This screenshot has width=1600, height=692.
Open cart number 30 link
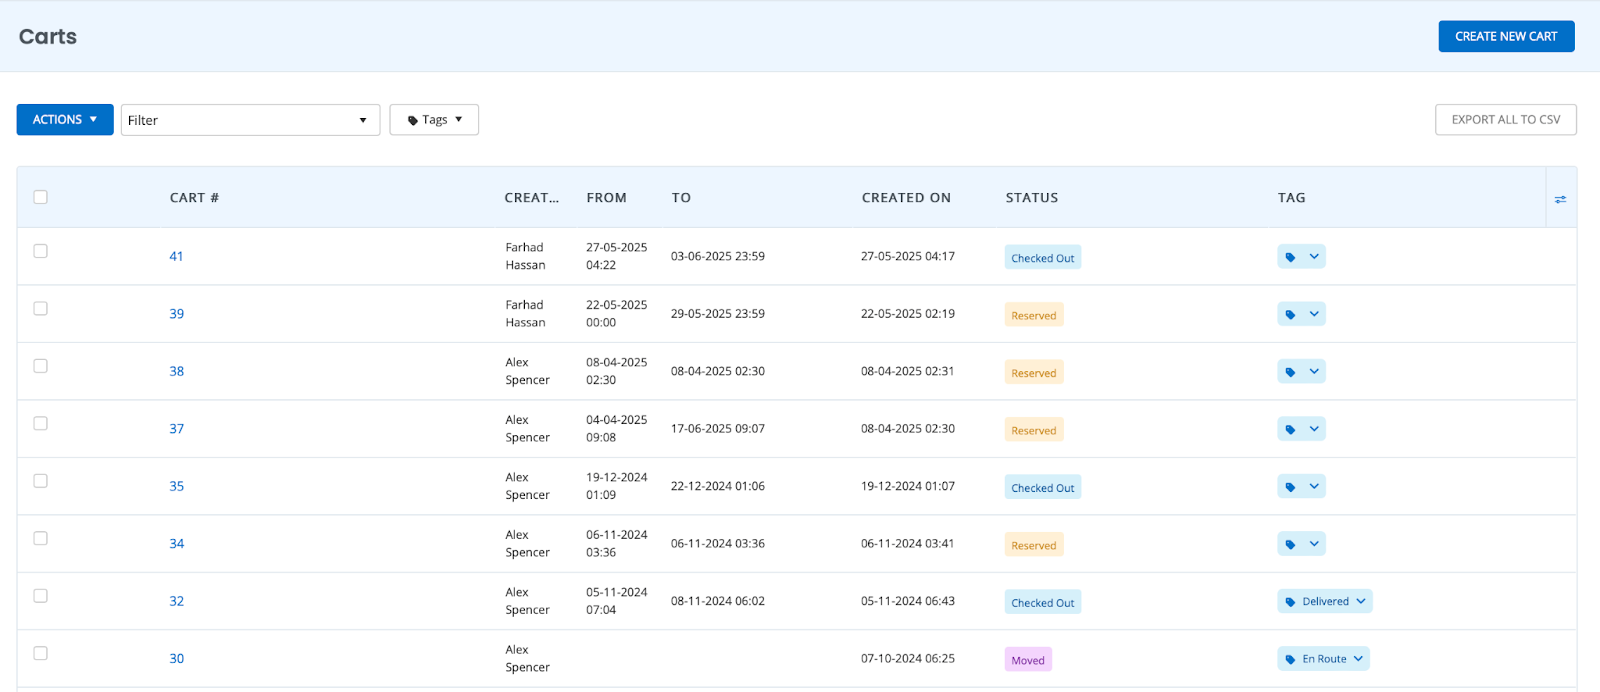click(176, 659)
